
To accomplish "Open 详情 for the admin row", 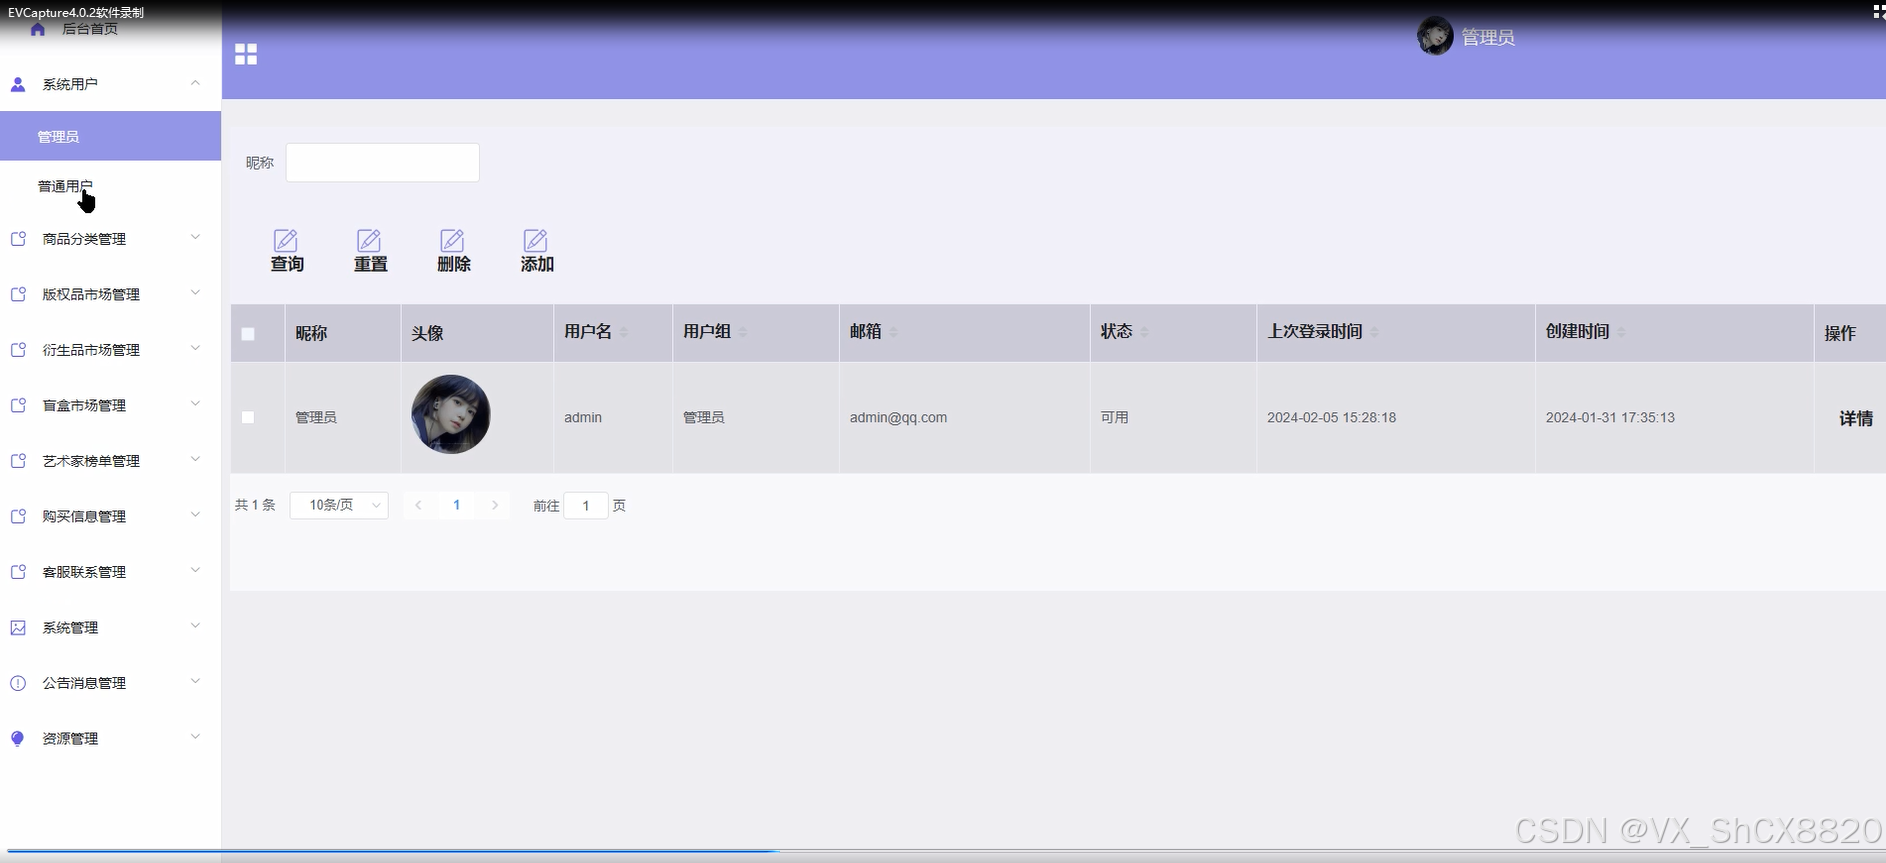I will click(x=1856, y=418).
